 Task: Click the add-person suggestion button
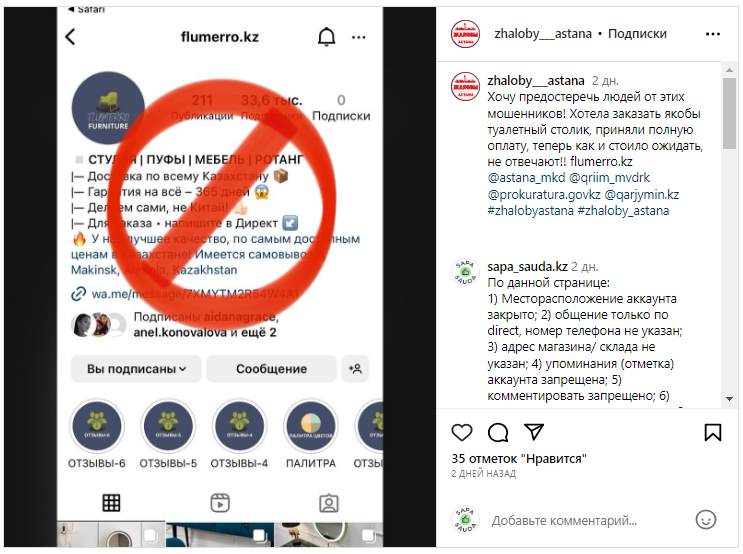[x=355, y=368]
